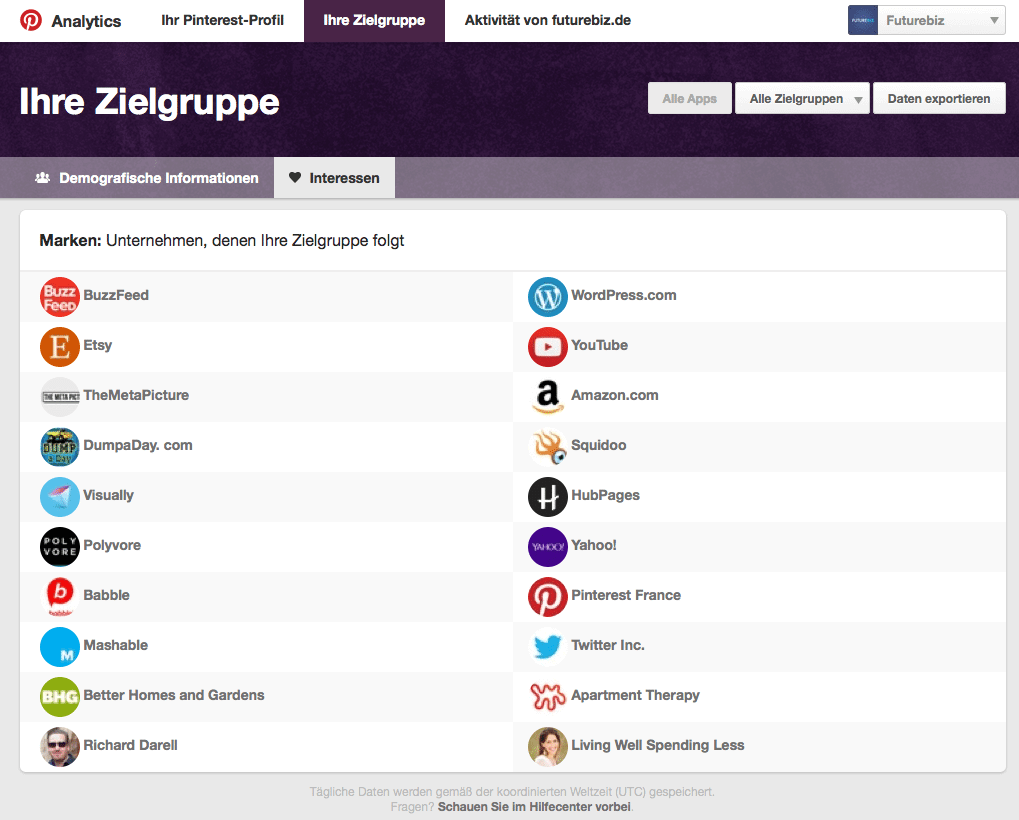
Task: Open the Futurebiz account dropdown
Action: (927, 20)
